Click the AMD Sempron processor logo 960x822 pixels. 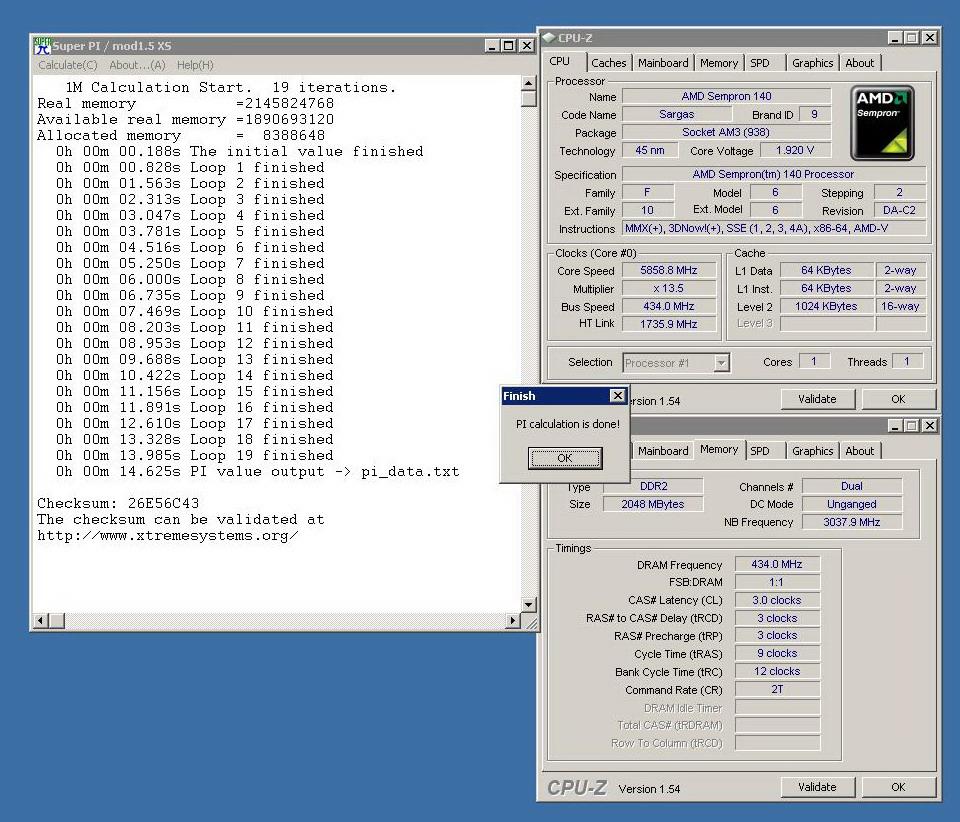(x=882, y=122)
